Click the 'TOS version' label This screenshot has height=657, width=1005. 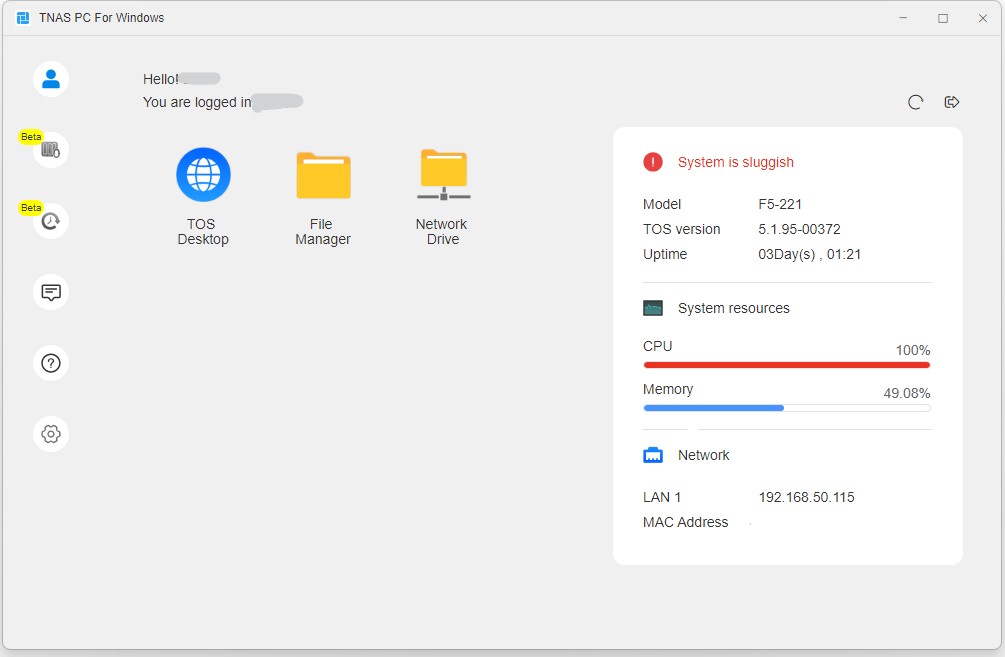coord(681,229)
